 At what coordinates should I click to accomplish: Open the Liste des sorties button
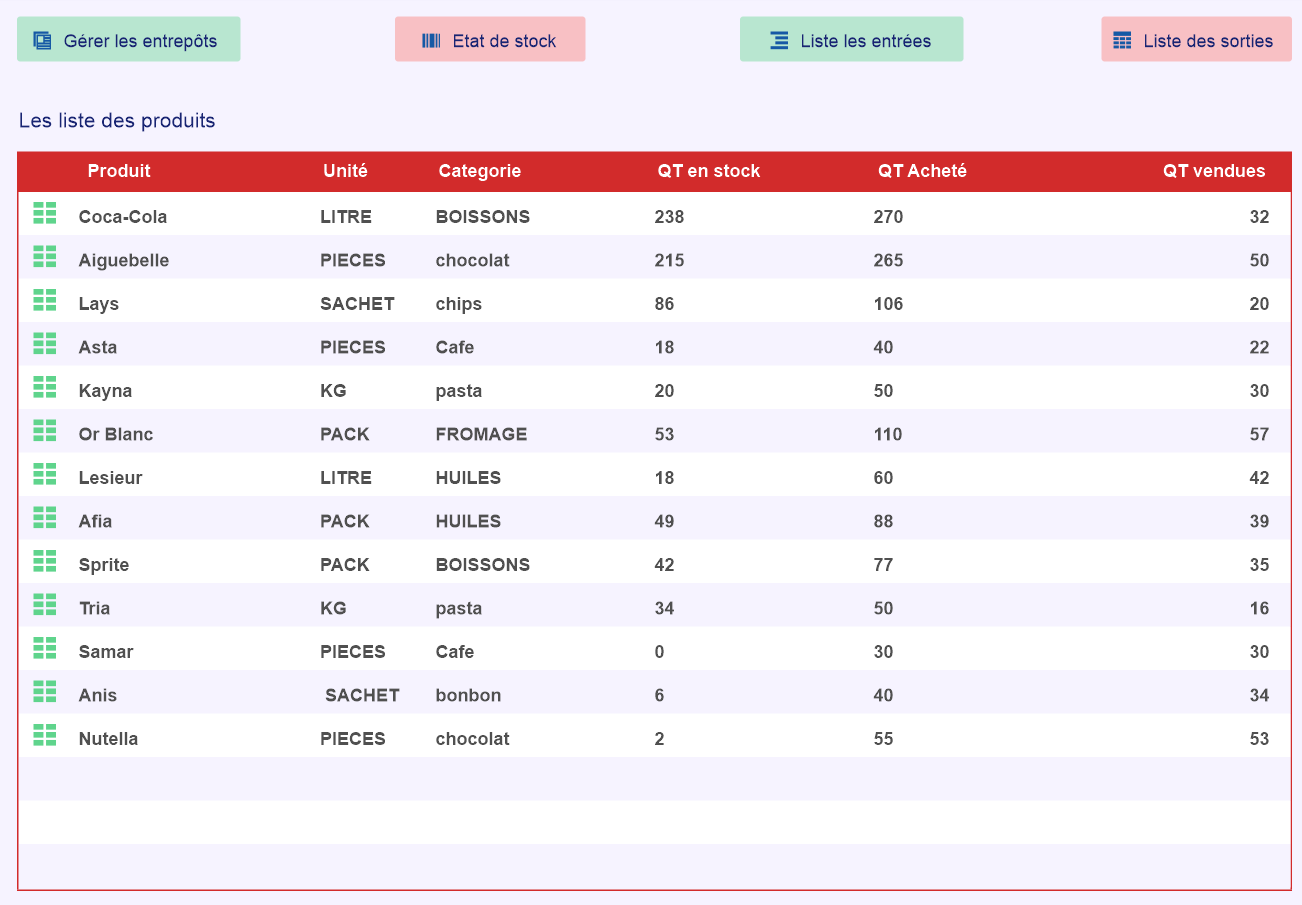1197,39
